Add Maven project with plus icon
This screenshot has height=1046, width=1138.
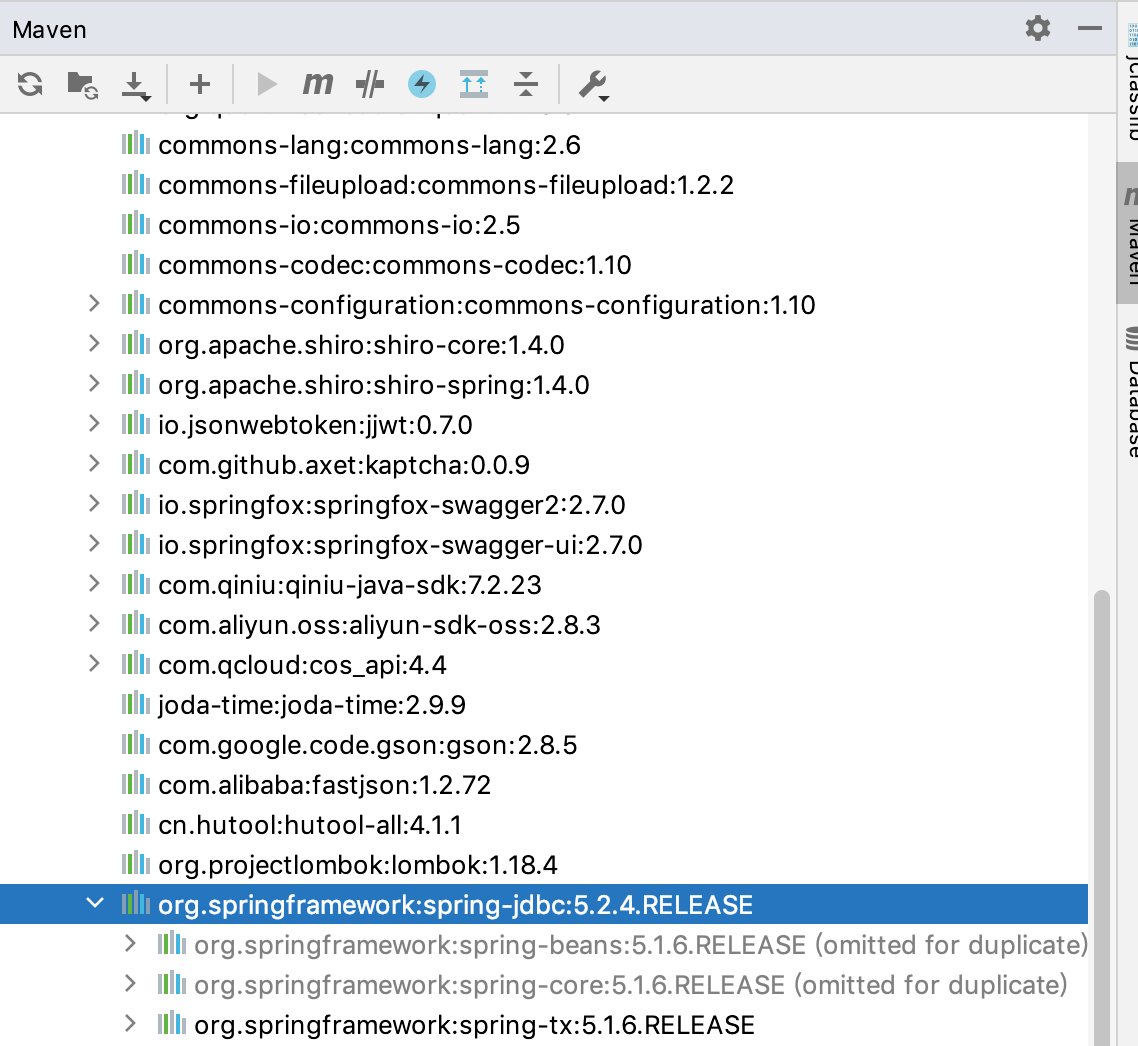click(x=200, y=84)
